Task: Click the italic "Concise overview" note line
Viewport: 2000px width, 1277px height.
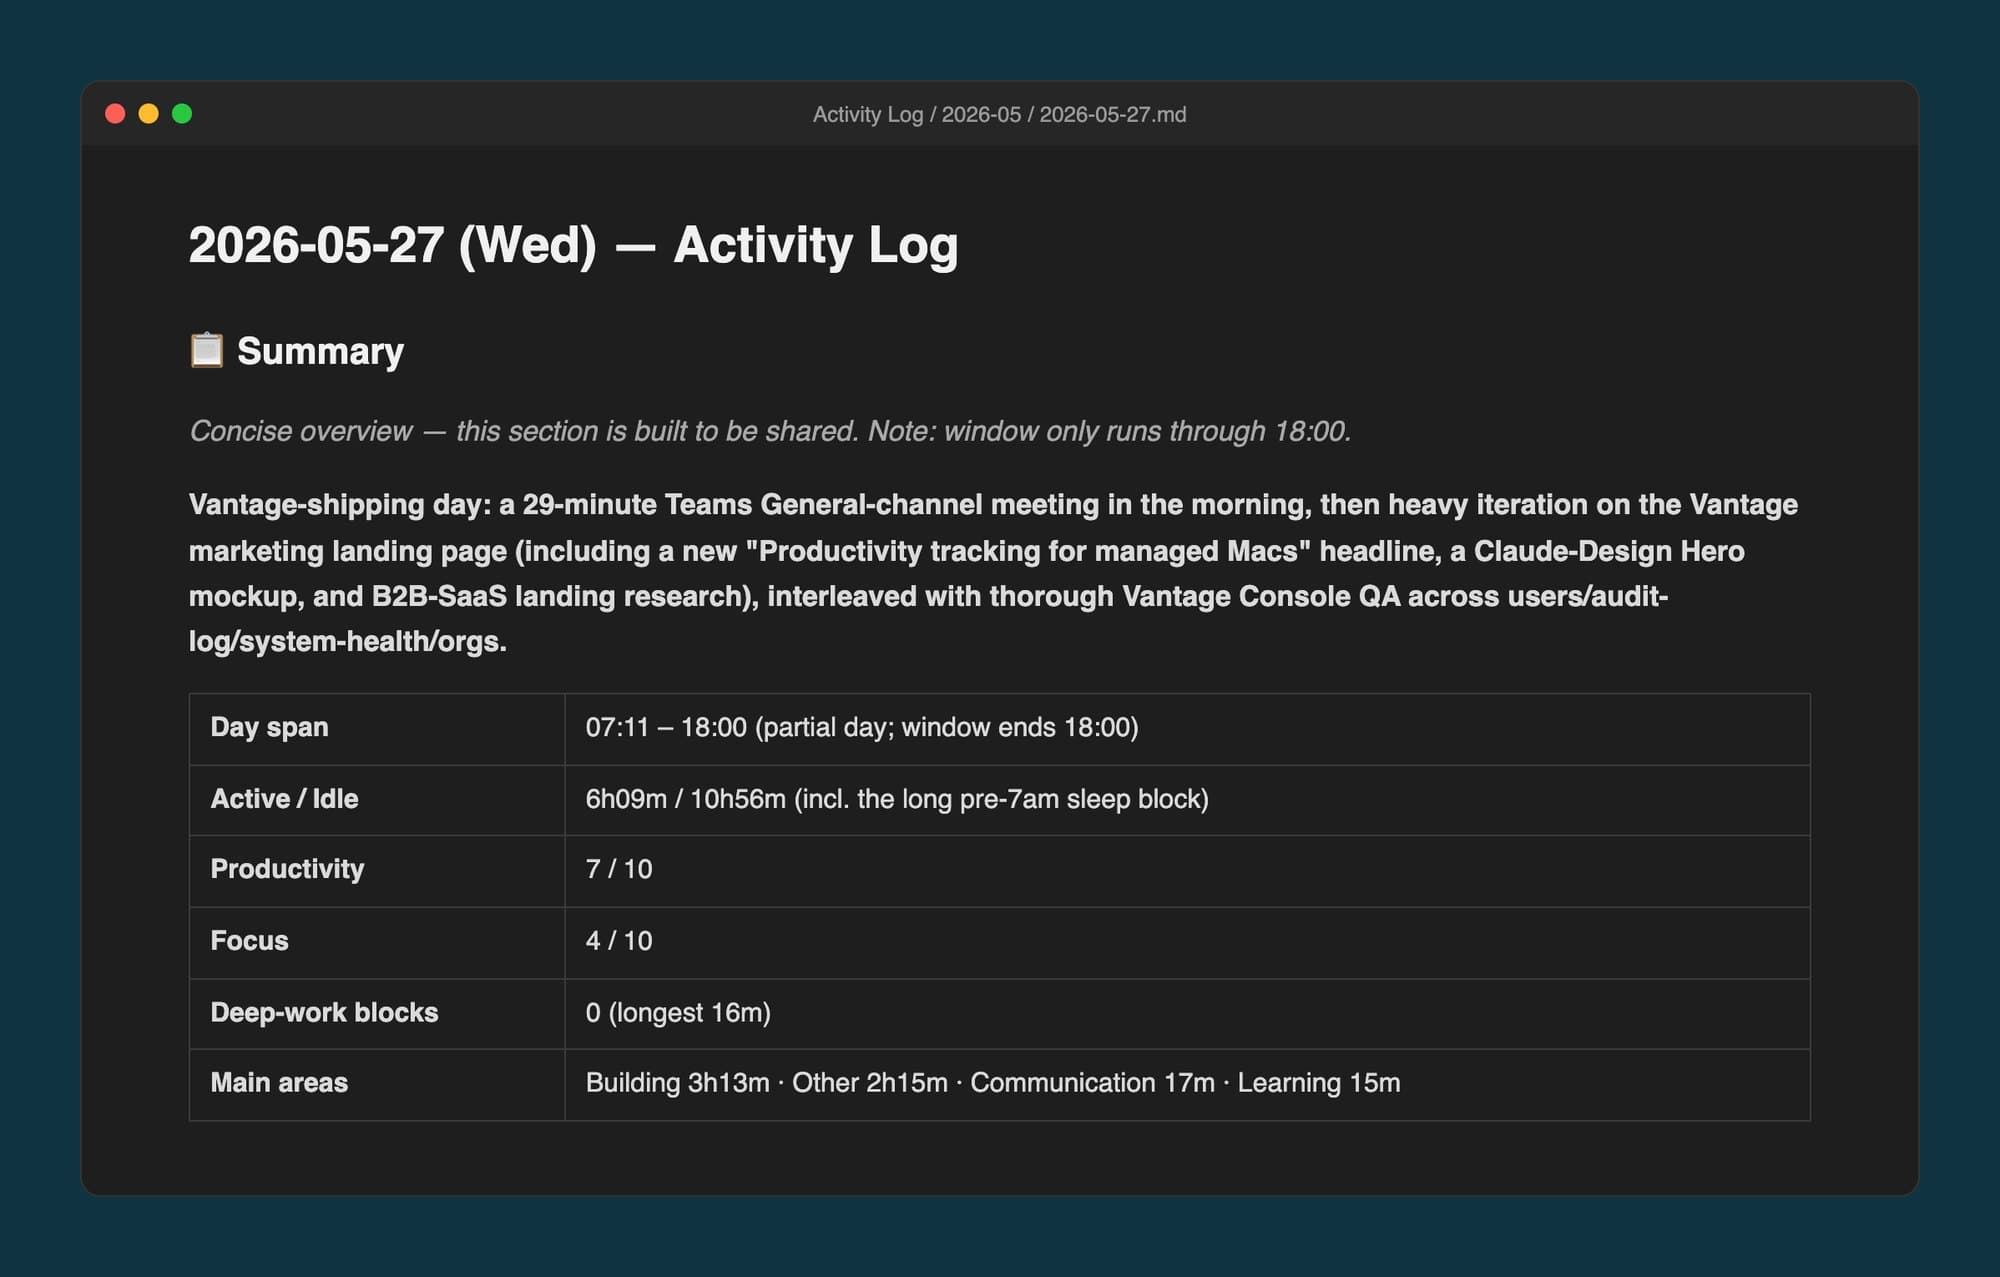Action: click(x=770, y=431)
